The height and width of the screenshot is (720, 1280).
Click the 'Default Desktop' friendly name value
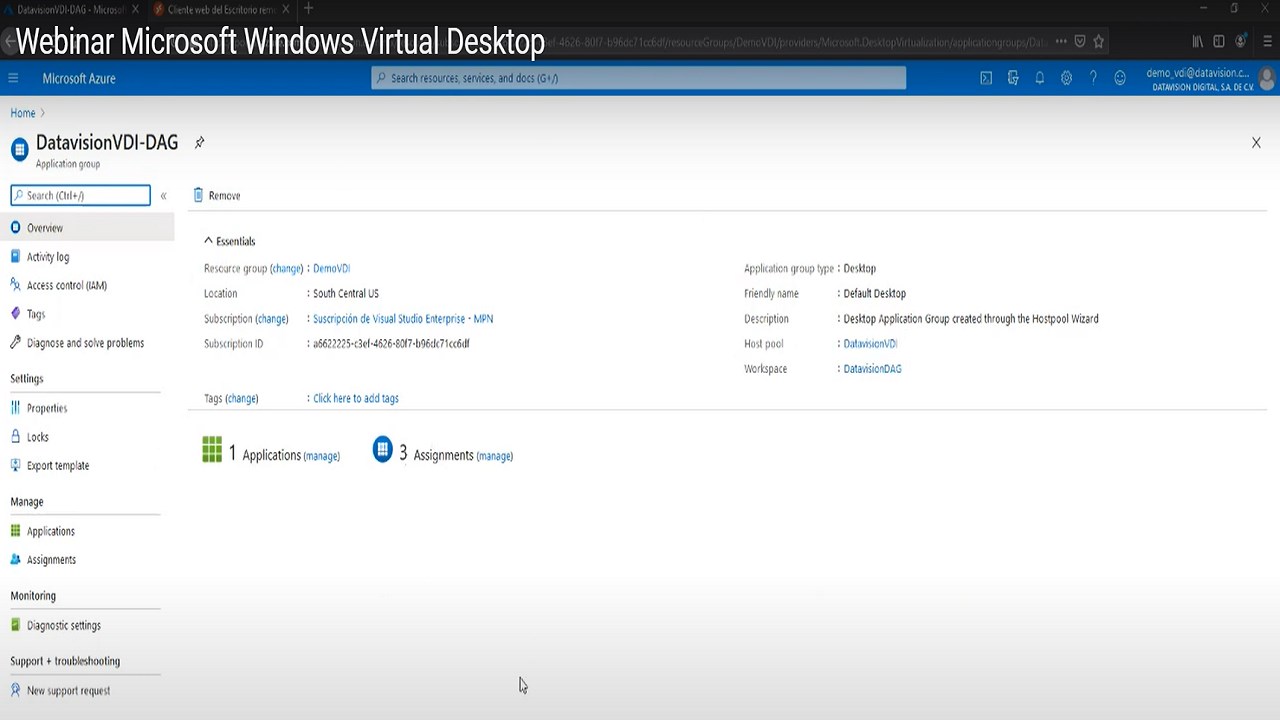click(x=875, y=294)
